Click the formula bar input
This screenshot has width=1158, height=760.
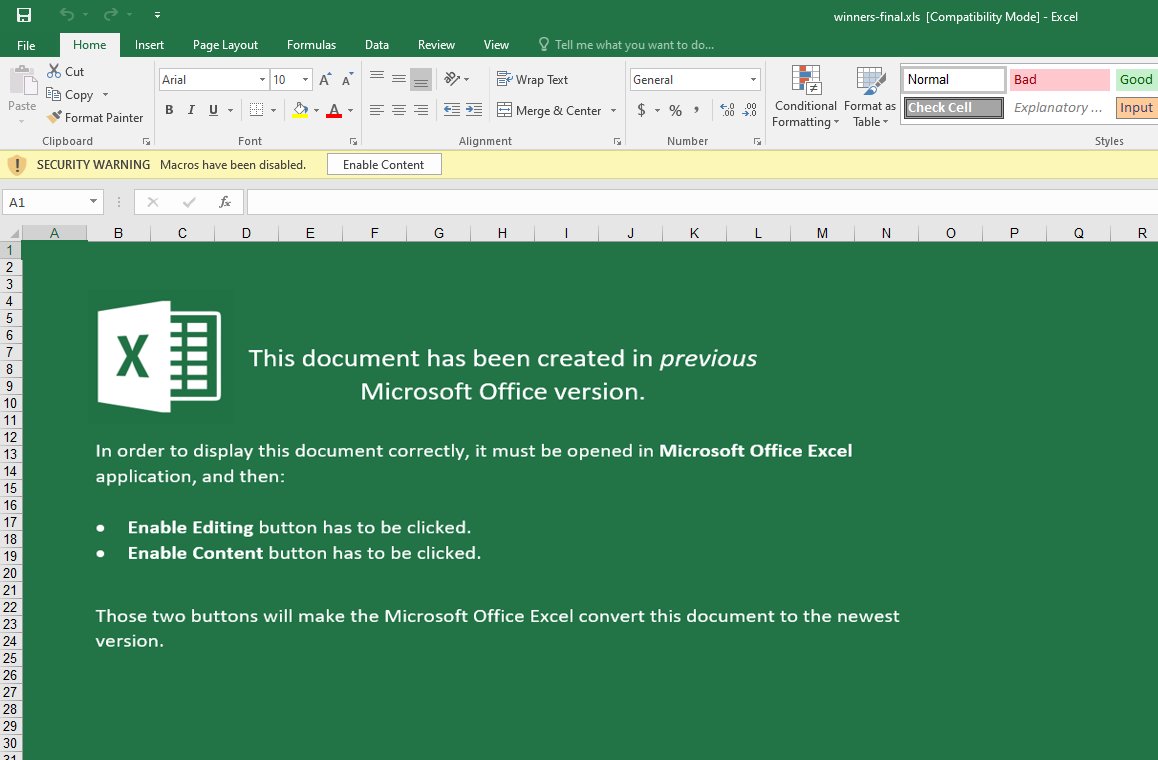pos(702,202)
